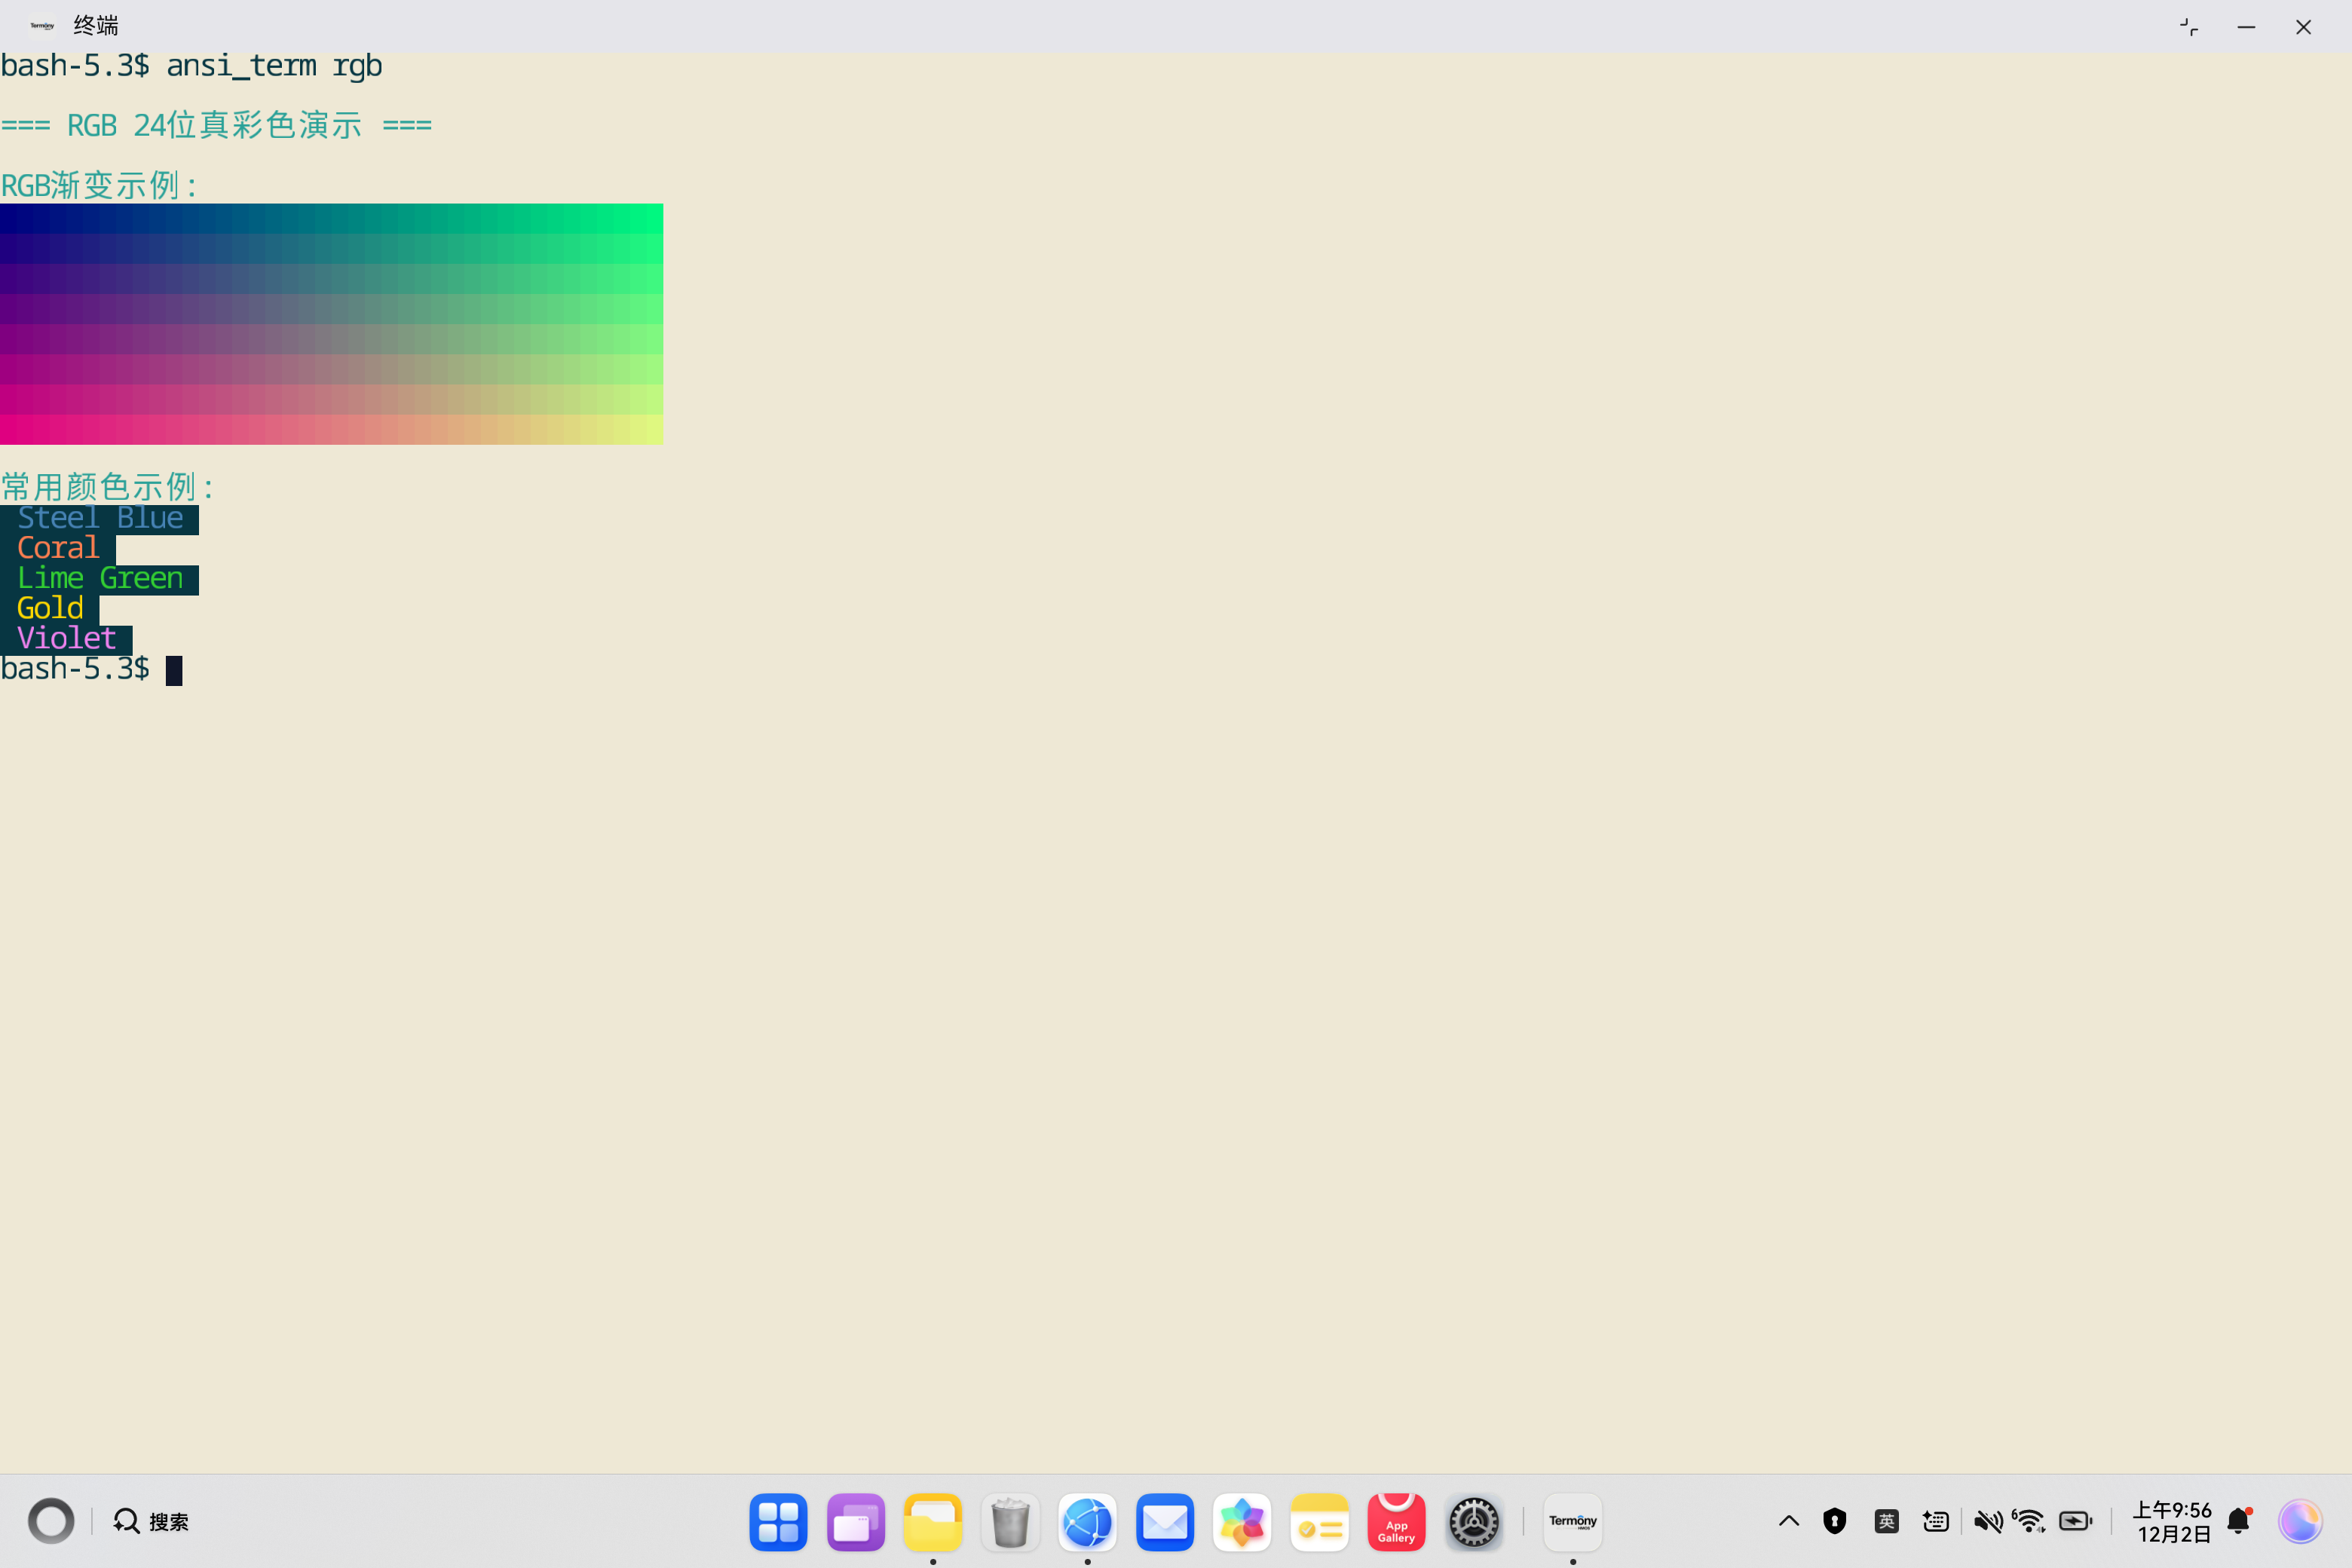Open the Files folder in dock
Viewport: 2352px width, 1568px height.
pyautogui.click(x=933, y=1522)
